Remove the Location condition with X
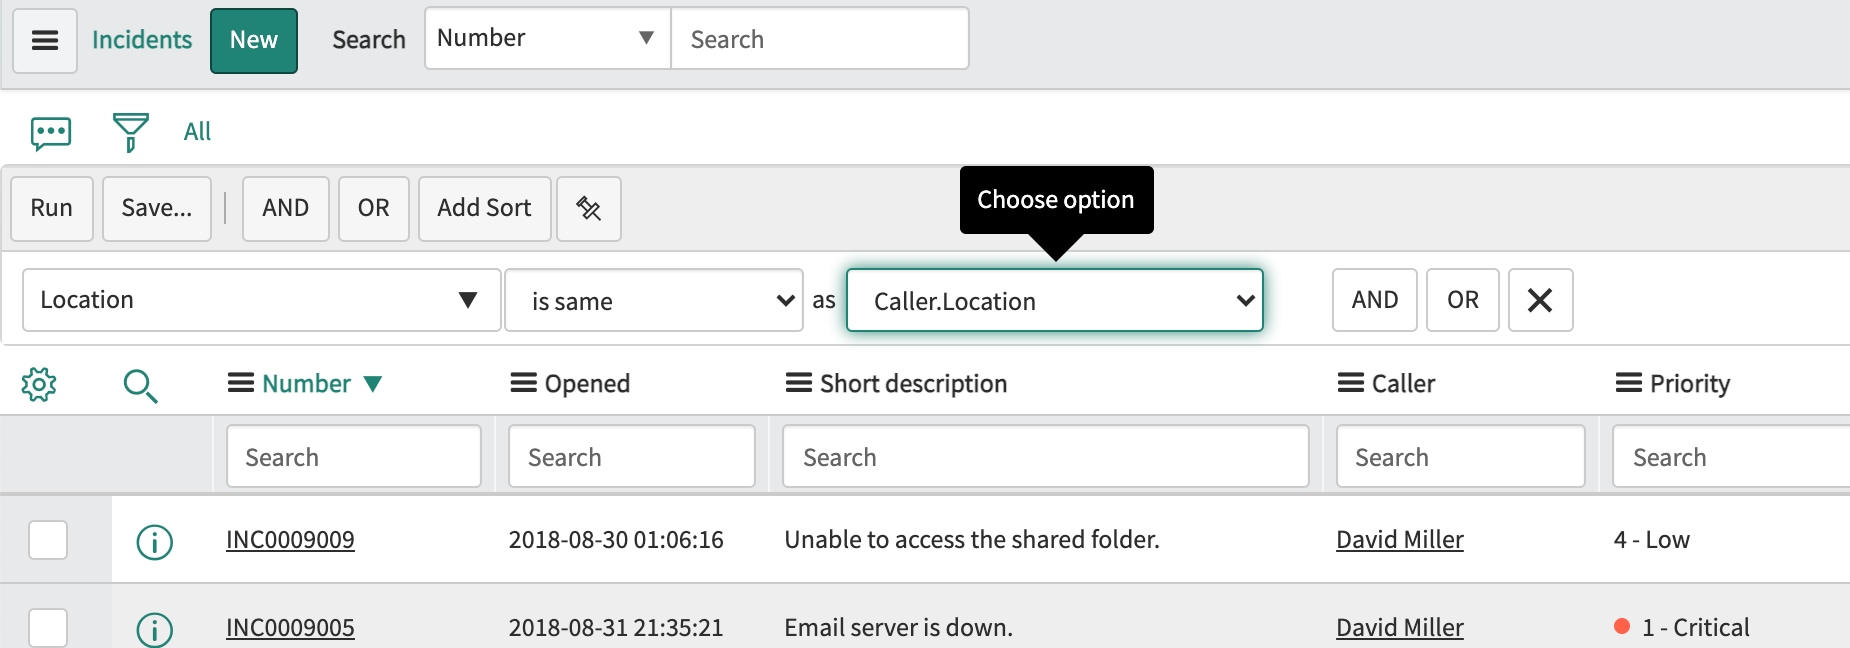Screen dimensions: 1850x648 1540,300
